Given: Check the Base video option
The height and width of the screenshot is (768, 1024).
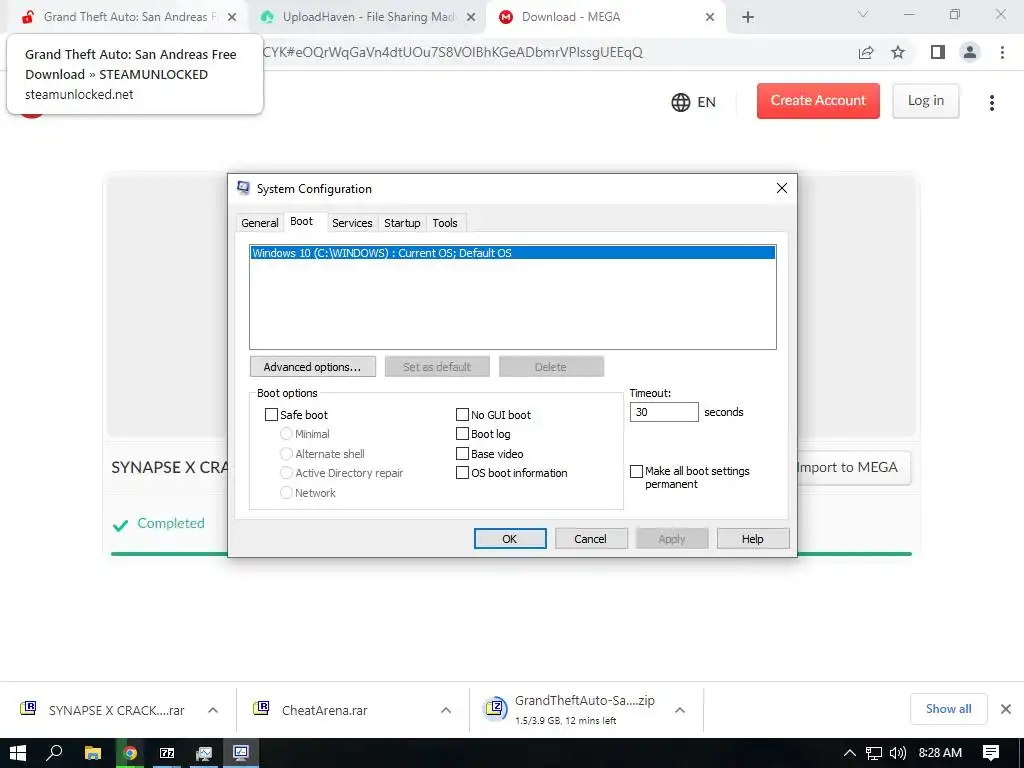Looking at the screenshot, I should (462, 453).
